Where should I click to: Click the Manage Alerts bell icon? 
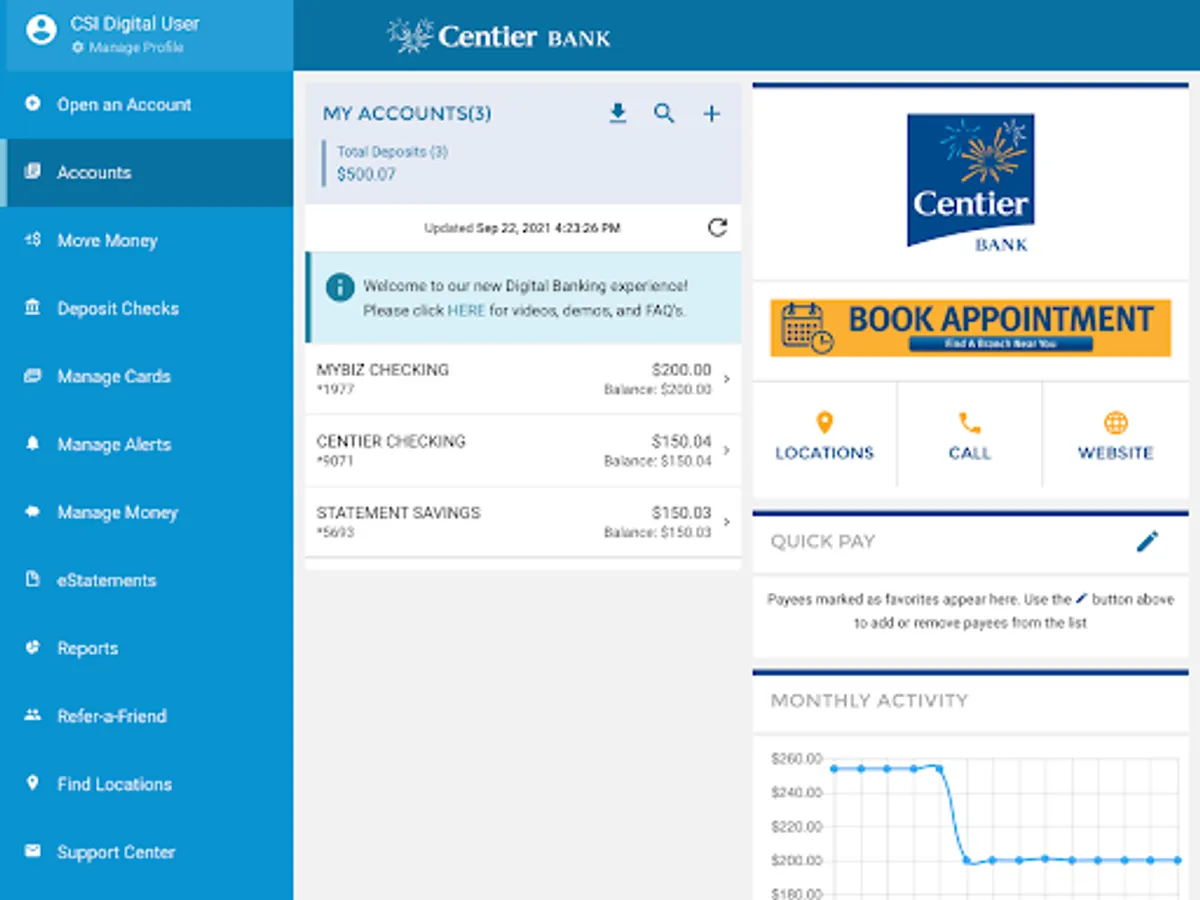(x=33, y=443)
